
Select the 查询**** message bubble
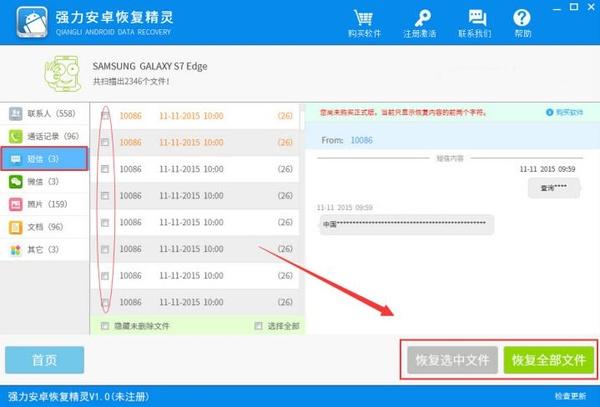point(554,188)
